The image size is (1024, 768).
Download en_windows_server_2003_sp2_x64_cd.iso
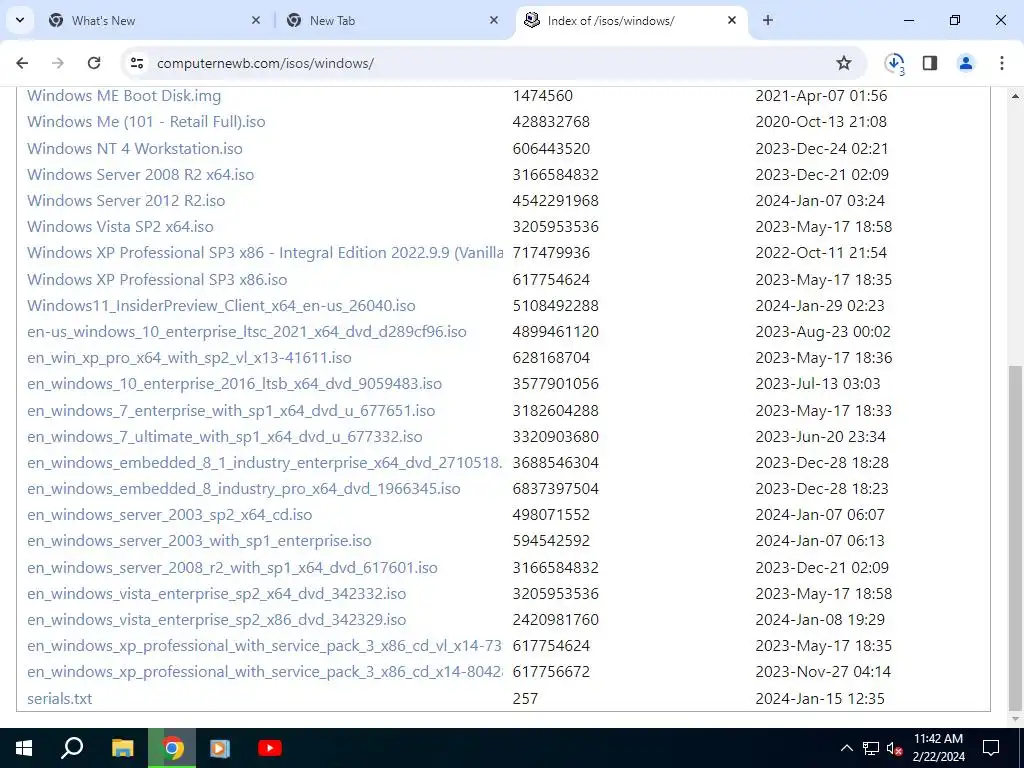170,515
